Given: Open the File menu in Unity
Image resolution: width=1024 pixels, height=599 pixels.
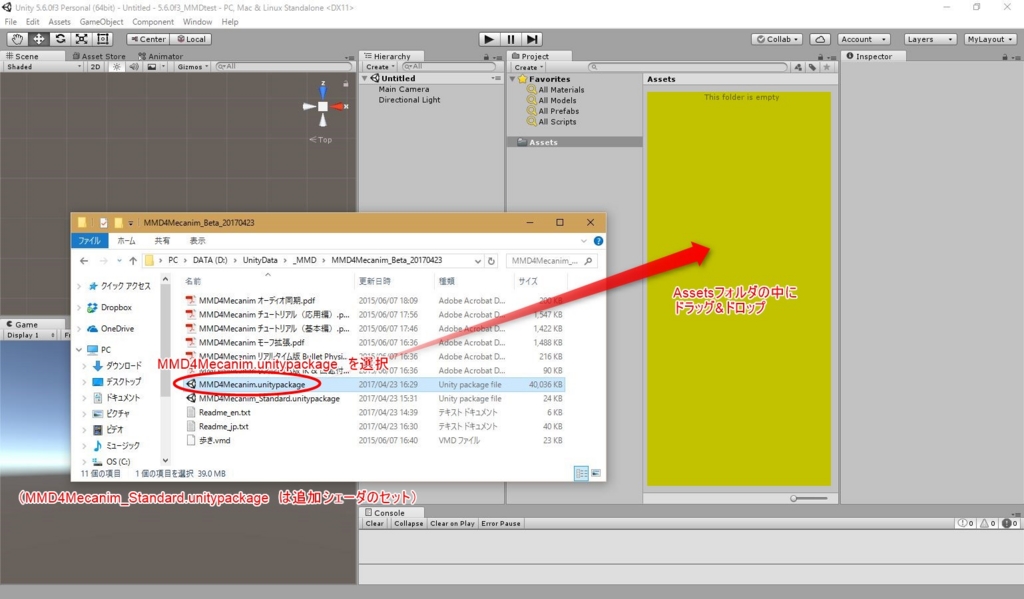Looking at the screenshot, I should coord(10,22).
